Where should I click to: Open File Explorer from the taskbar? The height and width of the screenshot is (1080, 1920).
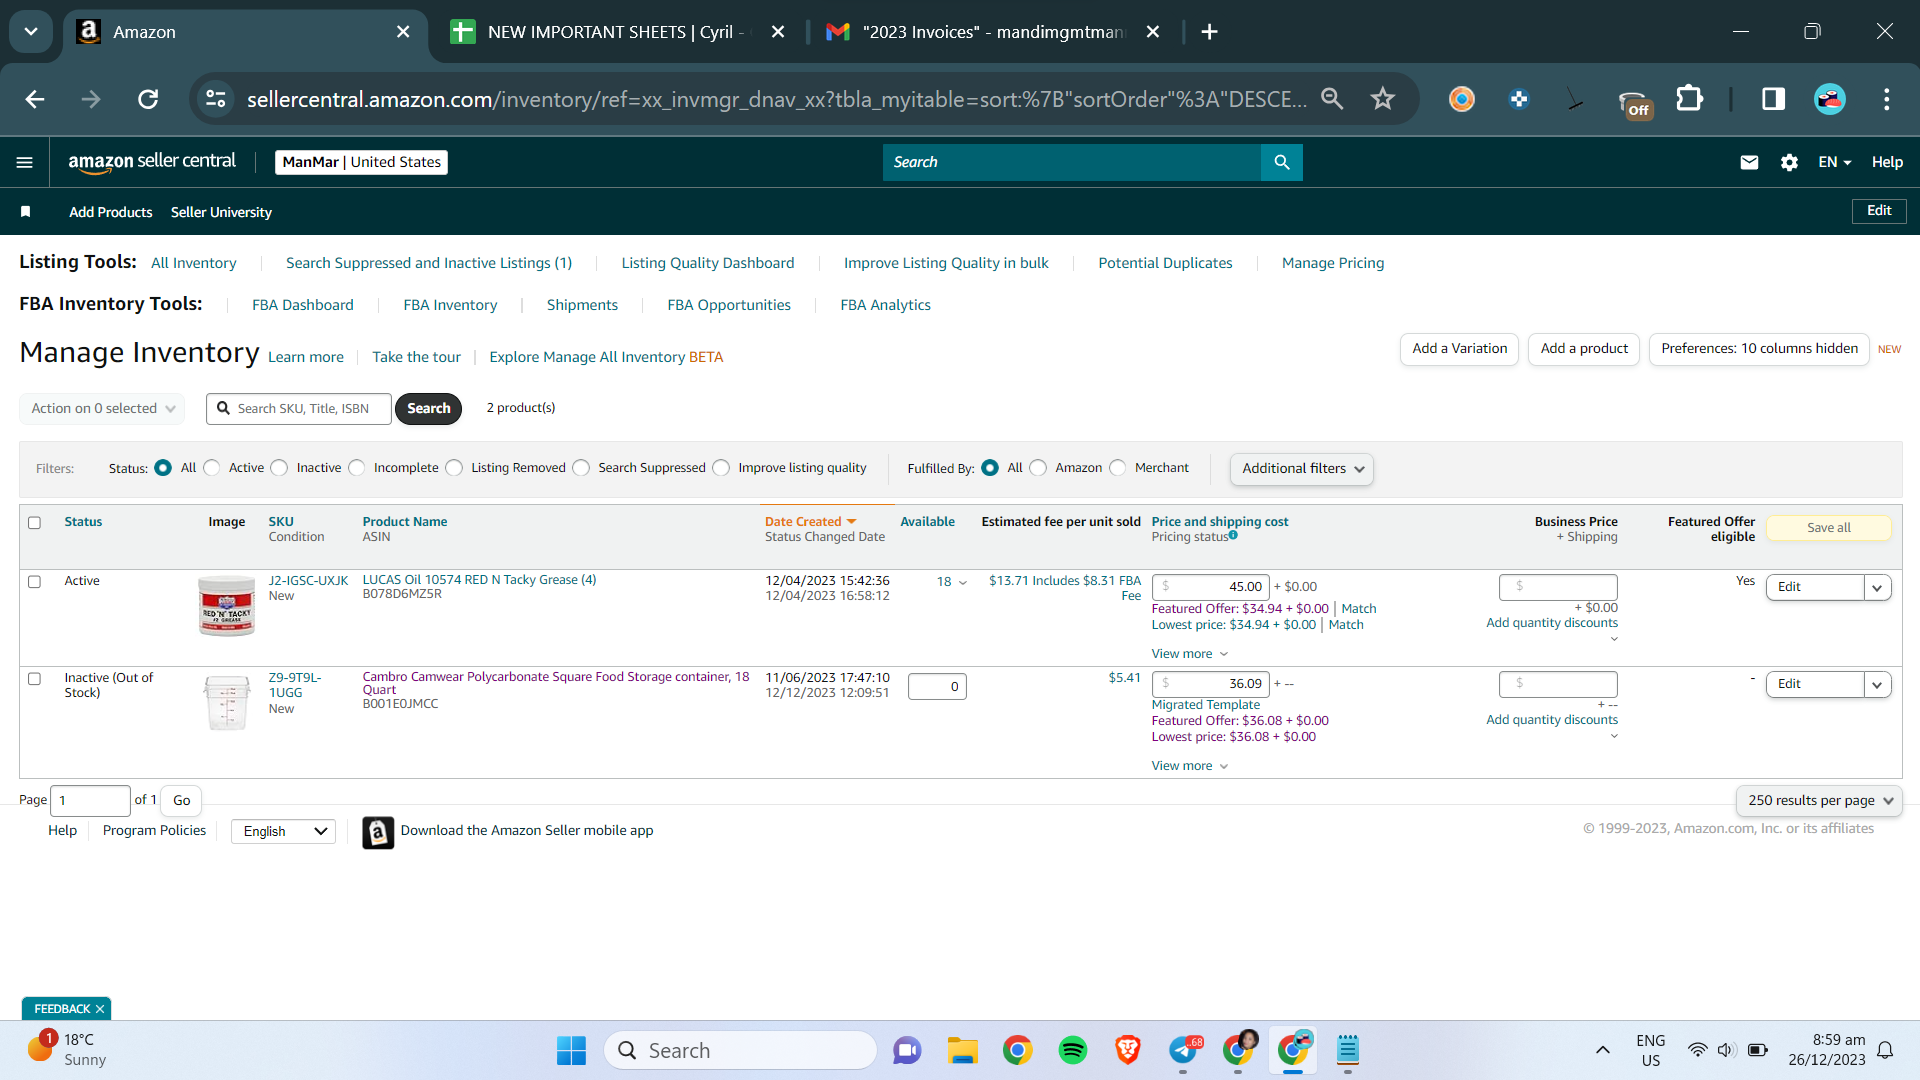[x=963, y=1050]
